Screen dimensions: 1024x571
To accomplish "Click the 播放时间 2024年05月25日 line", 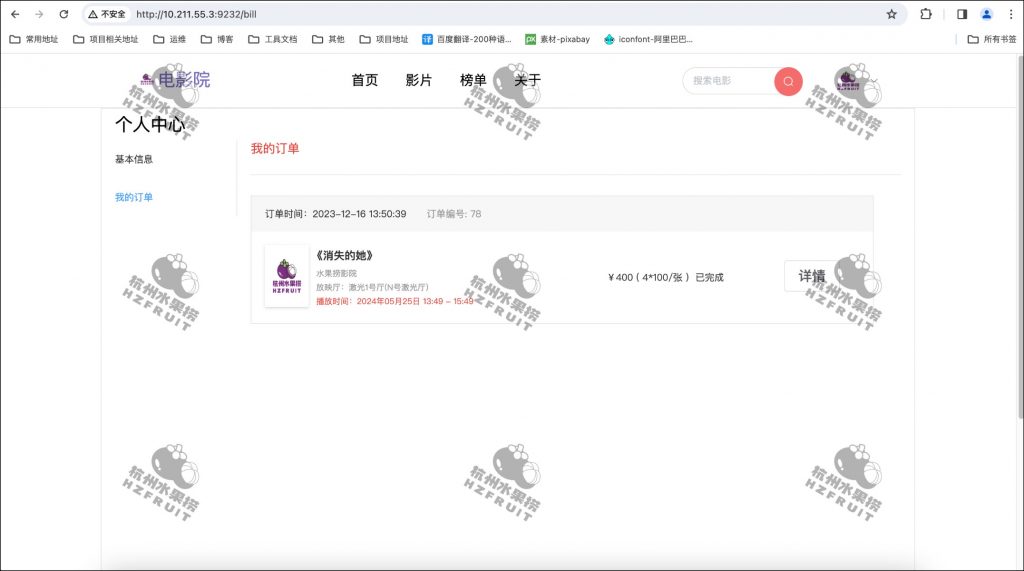I will (x=394, y=301).
